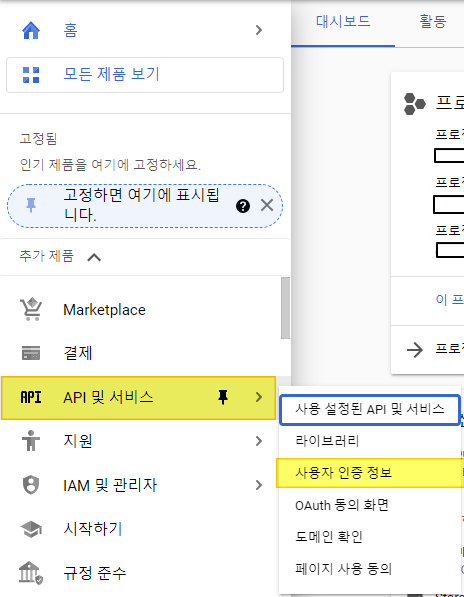Click the Marketplace cart icon
The image size is (464, 597).
(31, 309)
